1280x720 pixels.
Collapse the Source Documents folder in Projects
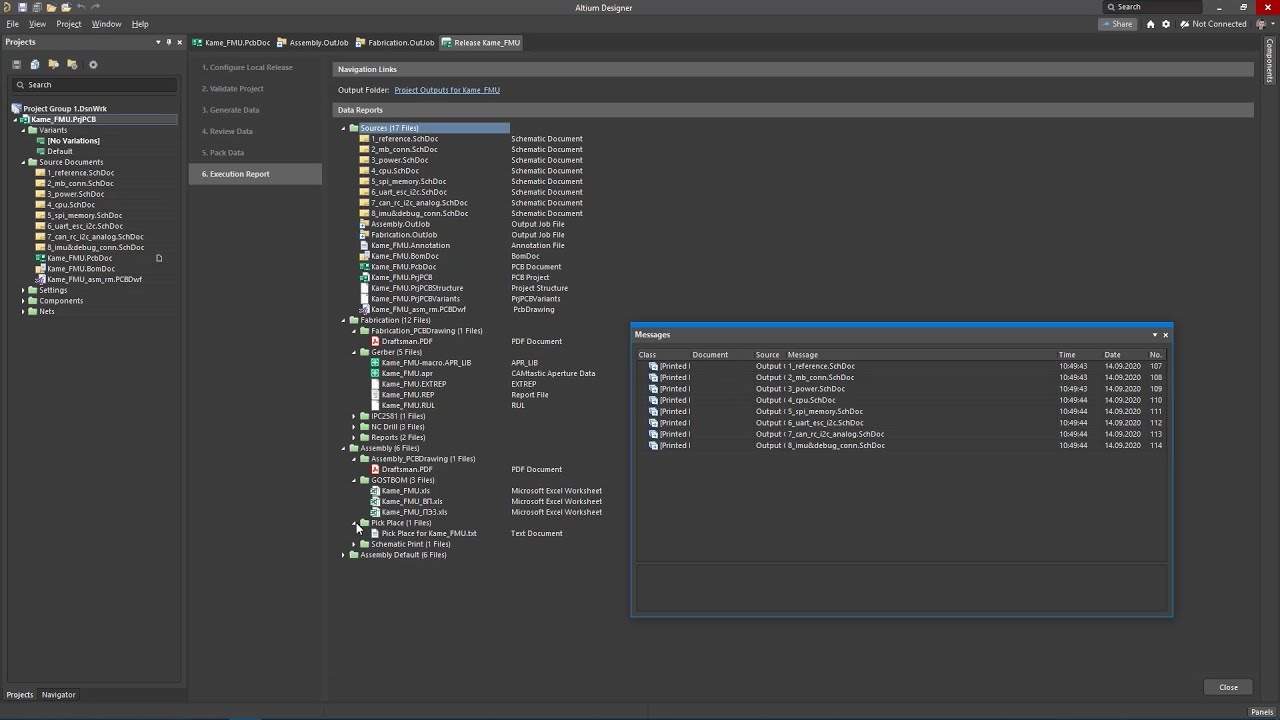(x=23, y=162)
